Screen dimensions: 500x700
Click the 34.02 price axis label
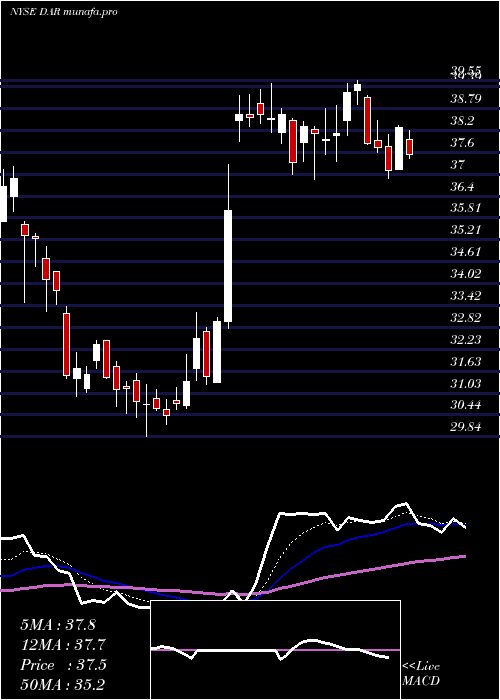(x=466, y=274)
